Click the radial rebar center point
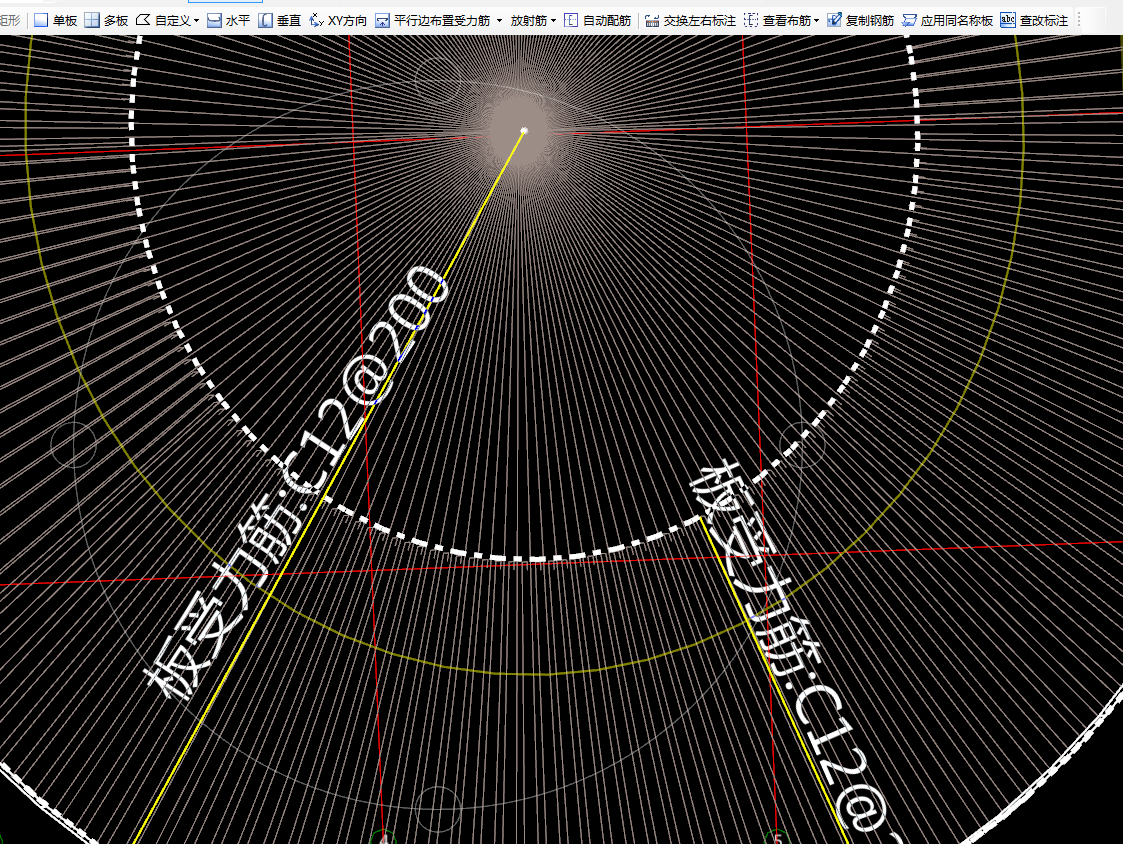This screenshot has height=844, width=1123. pyautogui.click(x=524, y=130)
